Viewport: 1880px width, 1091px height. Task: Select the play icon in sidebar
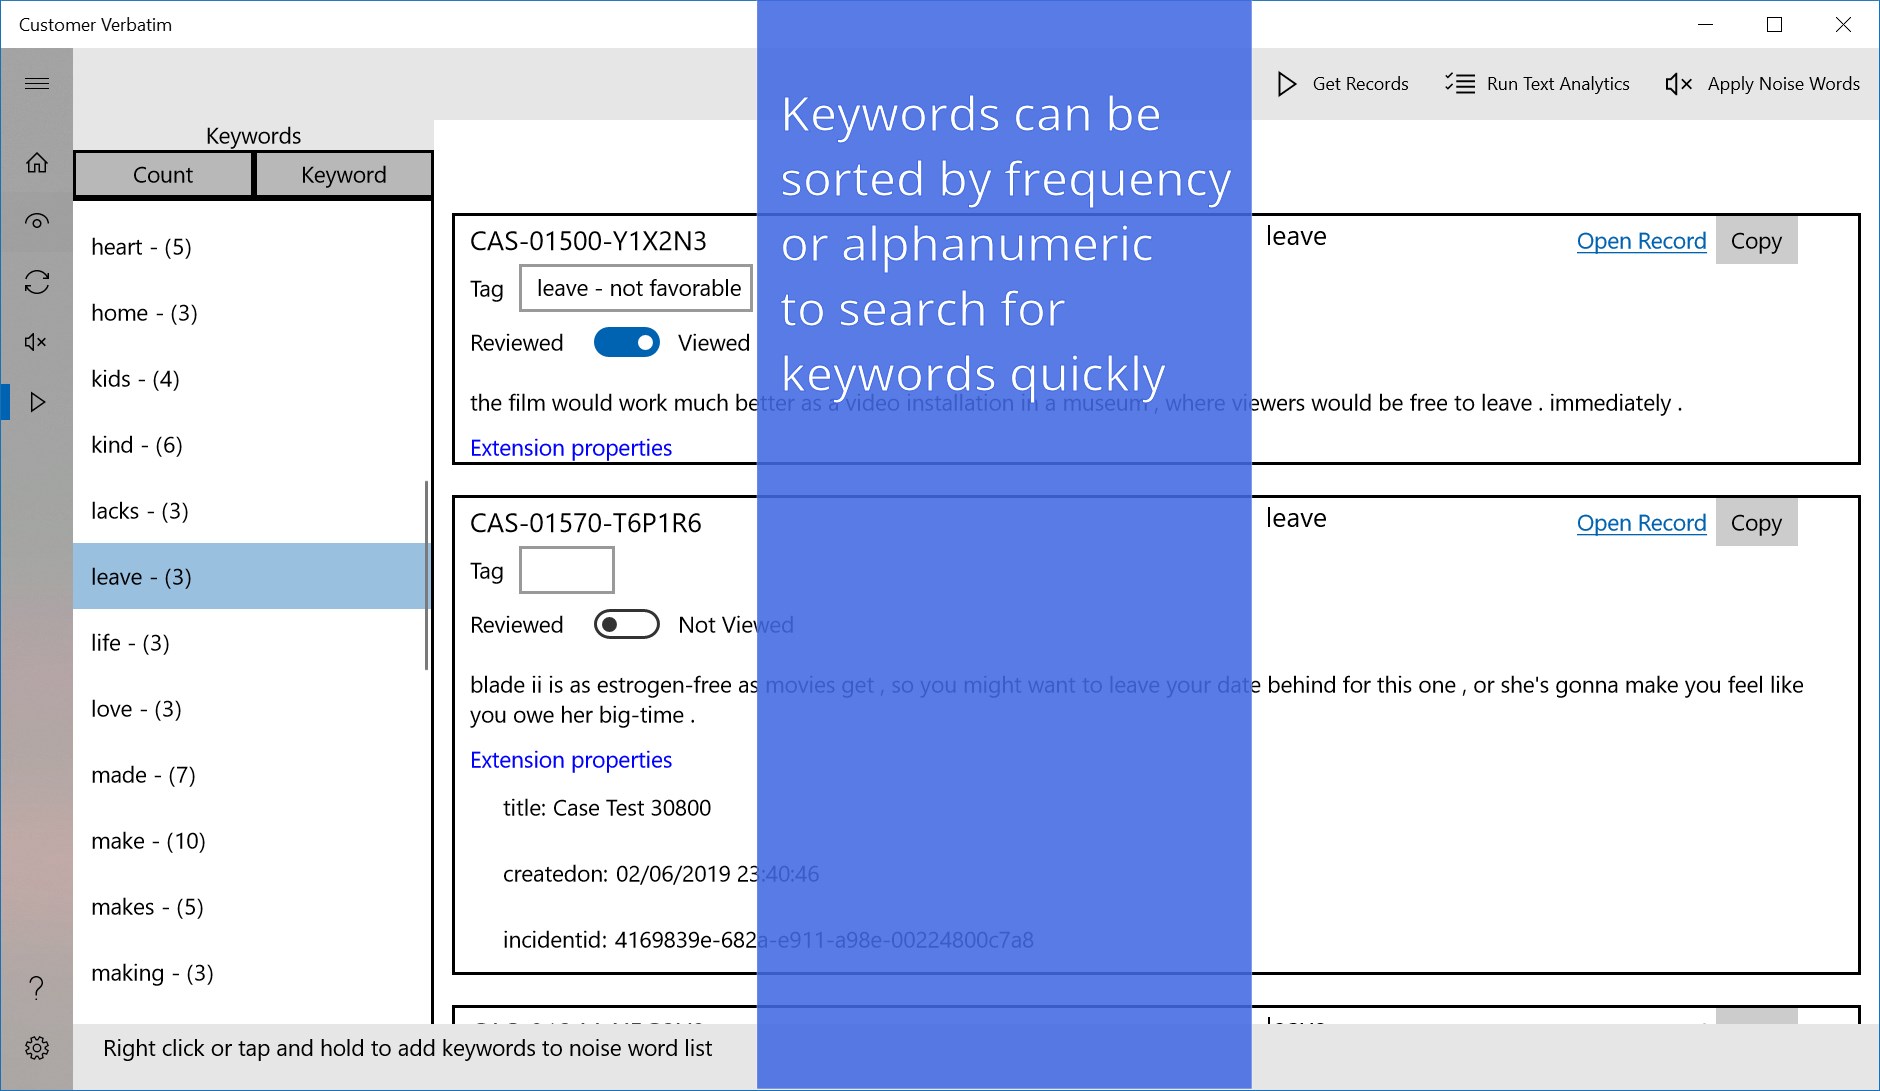(37, 402)
